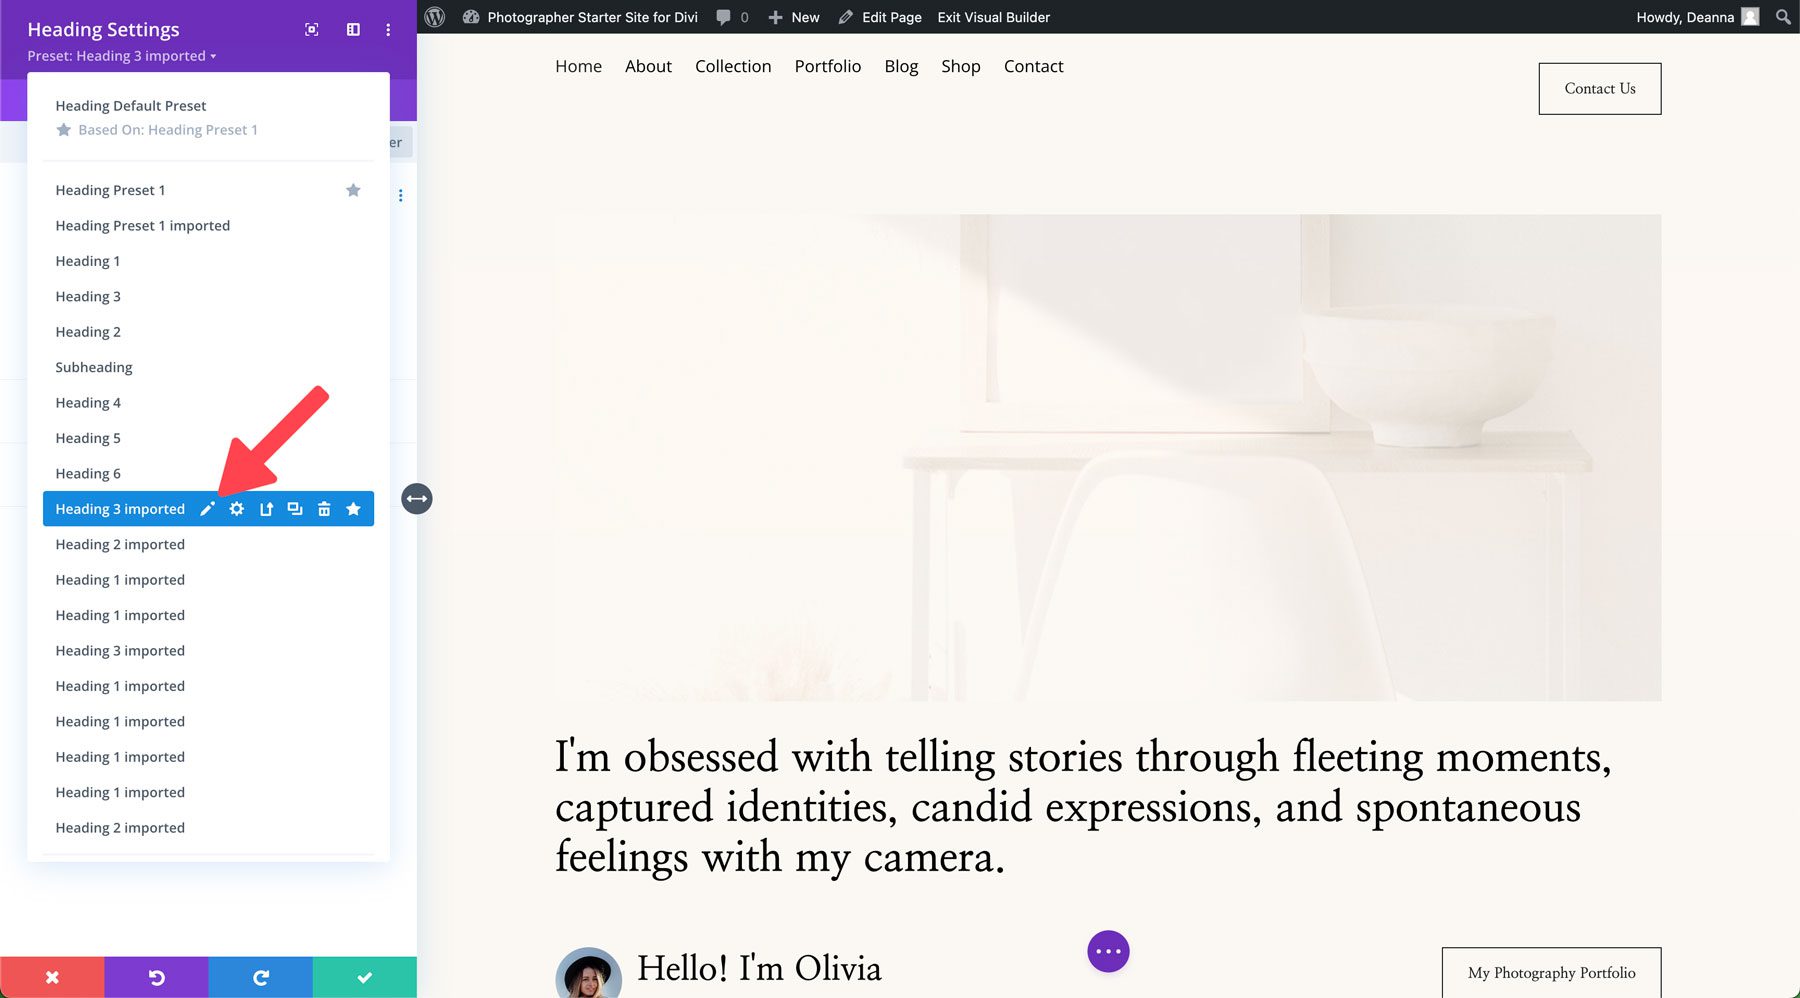Open the New menu in the admin bar
Image resolution: width=1800 pixels, height=998 pixels.
tap(792, 17)
